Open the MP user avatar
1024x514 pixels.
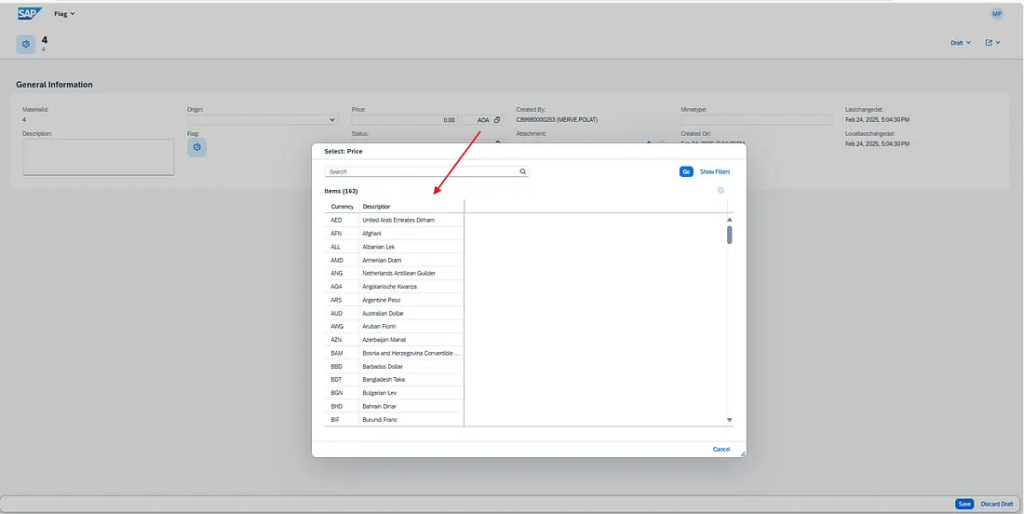(x=997, y=14)
